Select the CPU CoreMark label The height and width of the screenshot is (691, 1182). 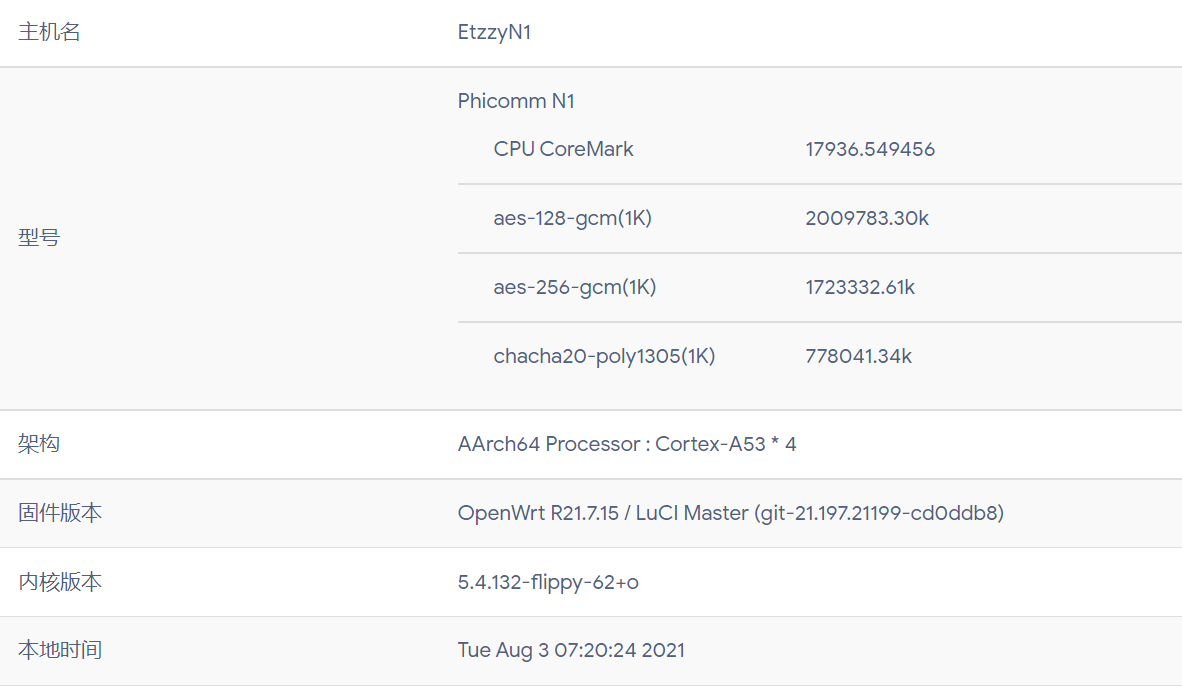[563, 149]
